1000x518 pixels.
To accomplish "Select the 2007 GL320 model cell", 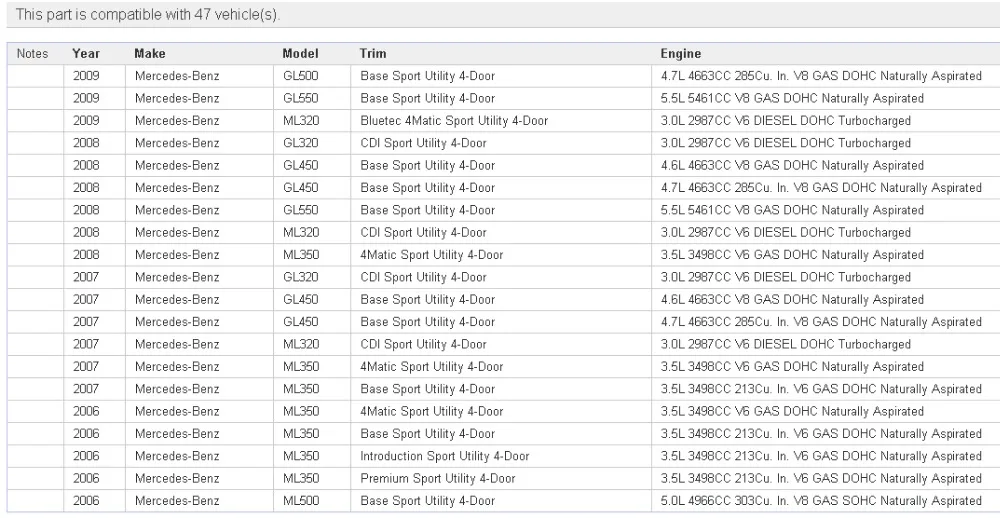I will click(301, 277).
